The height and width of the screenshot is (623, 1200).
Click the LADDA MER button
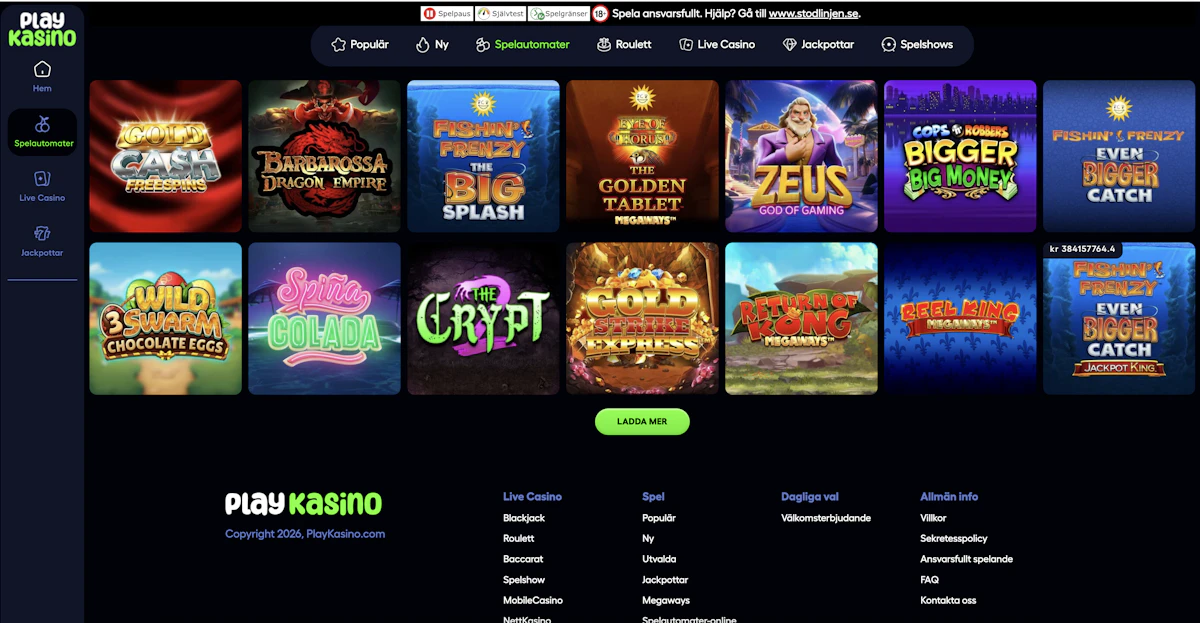pyautogui.click(x=642, y=422)
